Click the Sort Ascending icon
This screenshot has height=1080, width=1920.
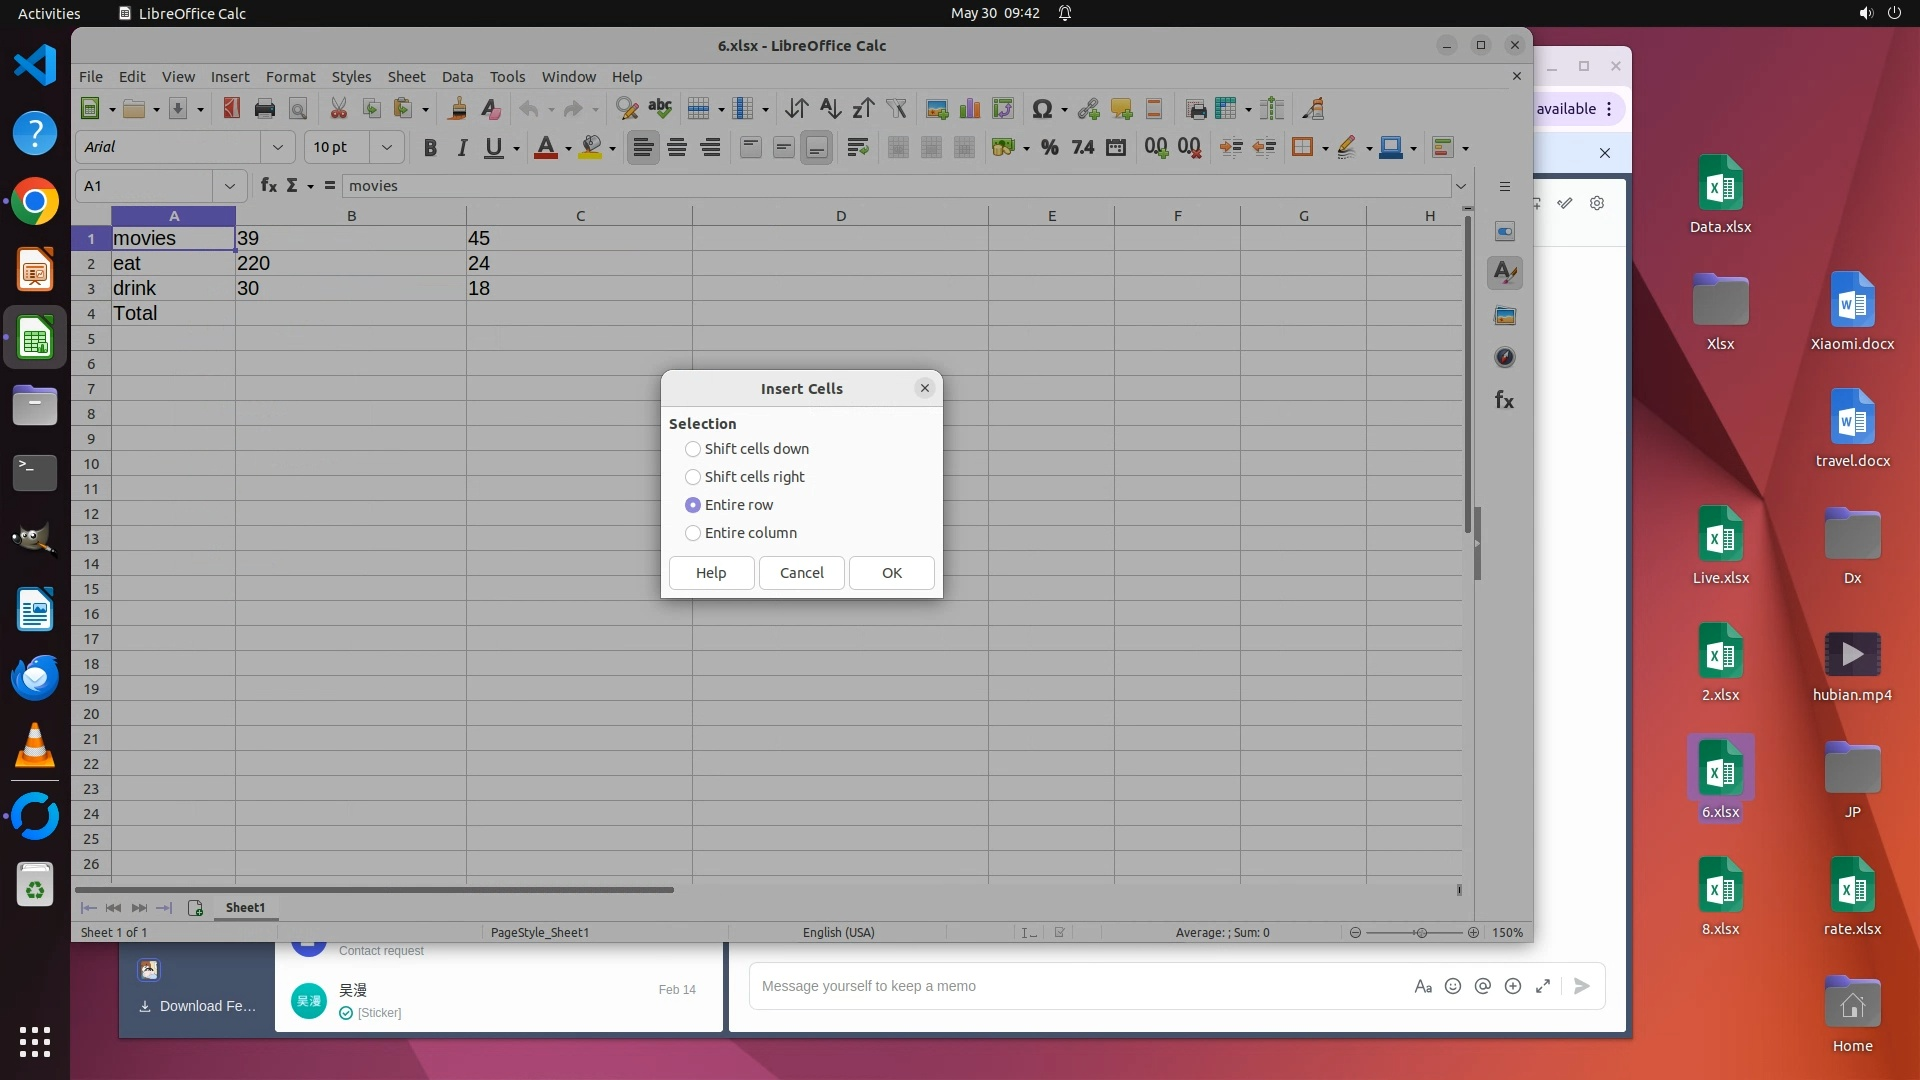point(830,109)
